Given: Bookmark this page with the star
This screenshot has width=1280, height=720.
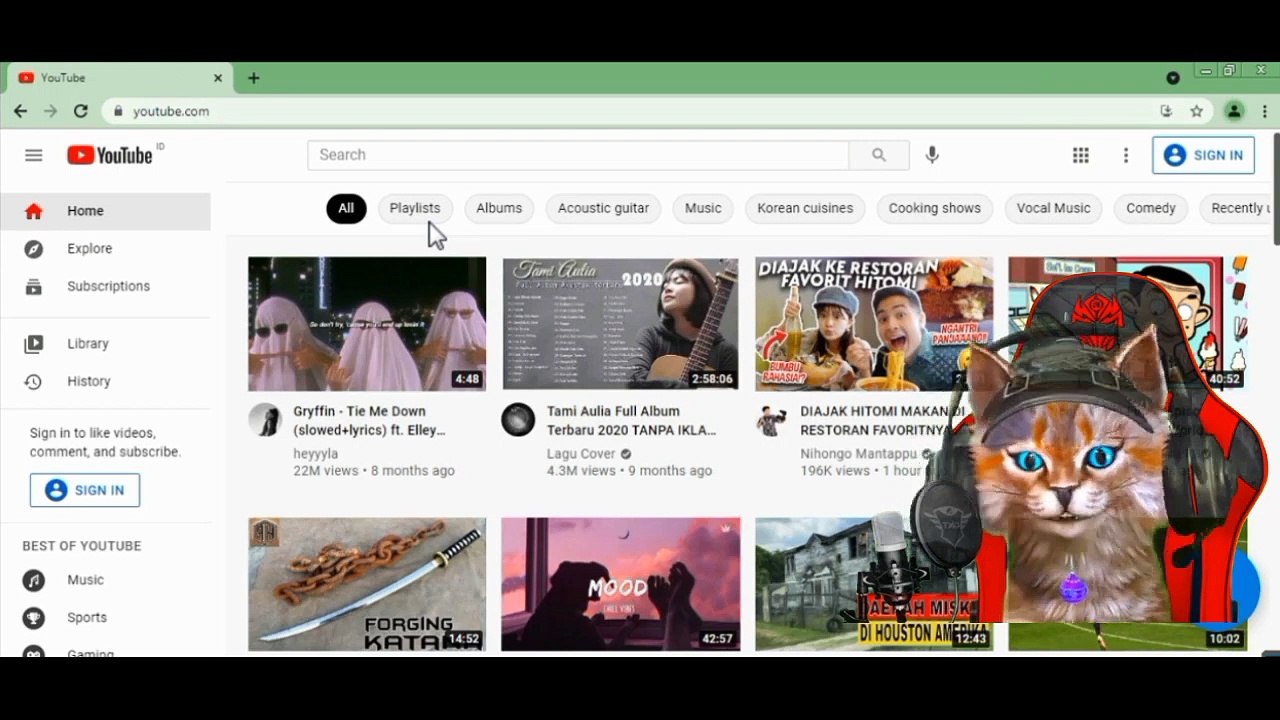Looking at the screenshot, I should pyautogui.click(x=1196, y=111).
